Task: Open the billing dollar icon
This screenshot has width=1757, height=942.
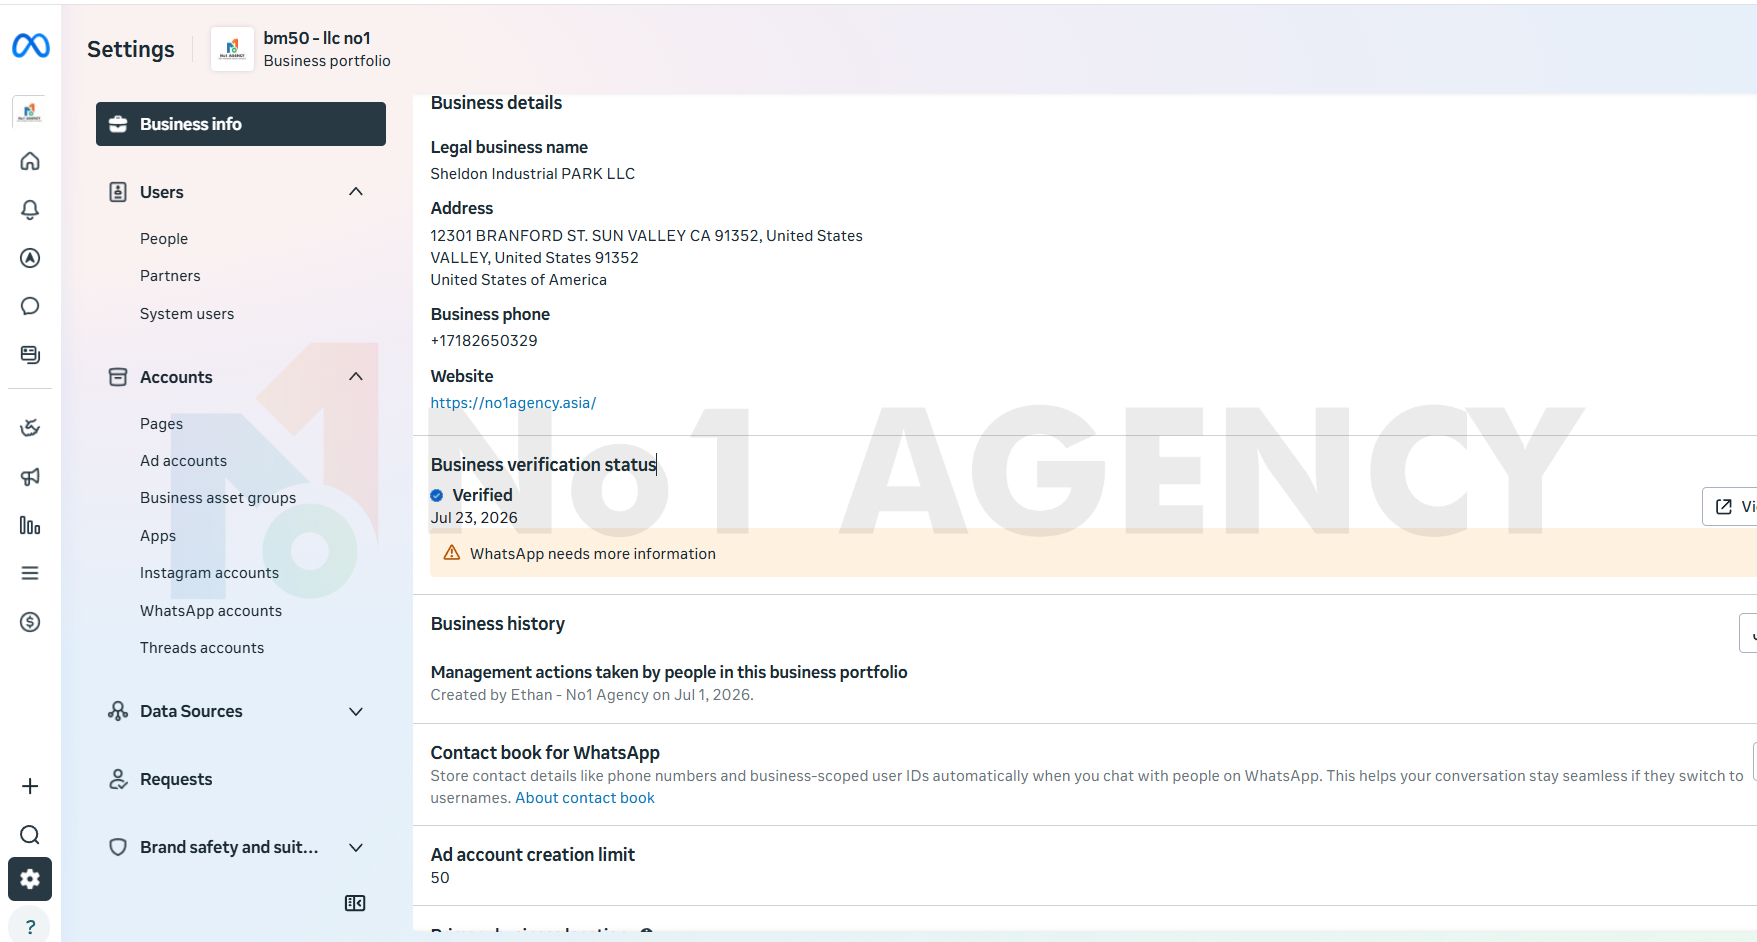Action: coord(30,622)
